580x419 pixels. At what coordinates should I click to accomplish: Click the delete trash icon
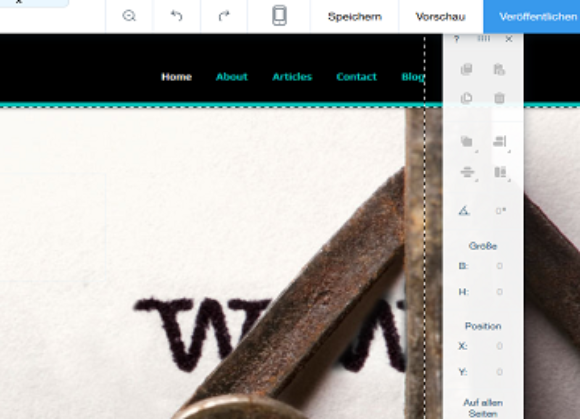(x=499, y=98)
